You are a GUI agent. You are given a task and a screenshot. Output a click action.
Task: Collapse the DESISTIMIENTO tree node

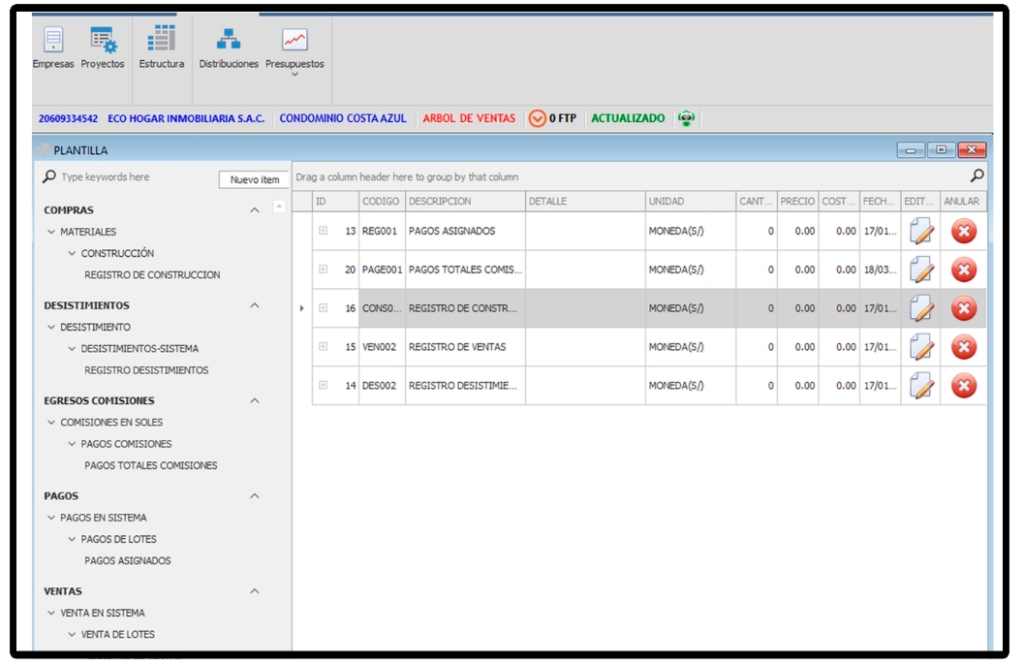pos(51,327)
